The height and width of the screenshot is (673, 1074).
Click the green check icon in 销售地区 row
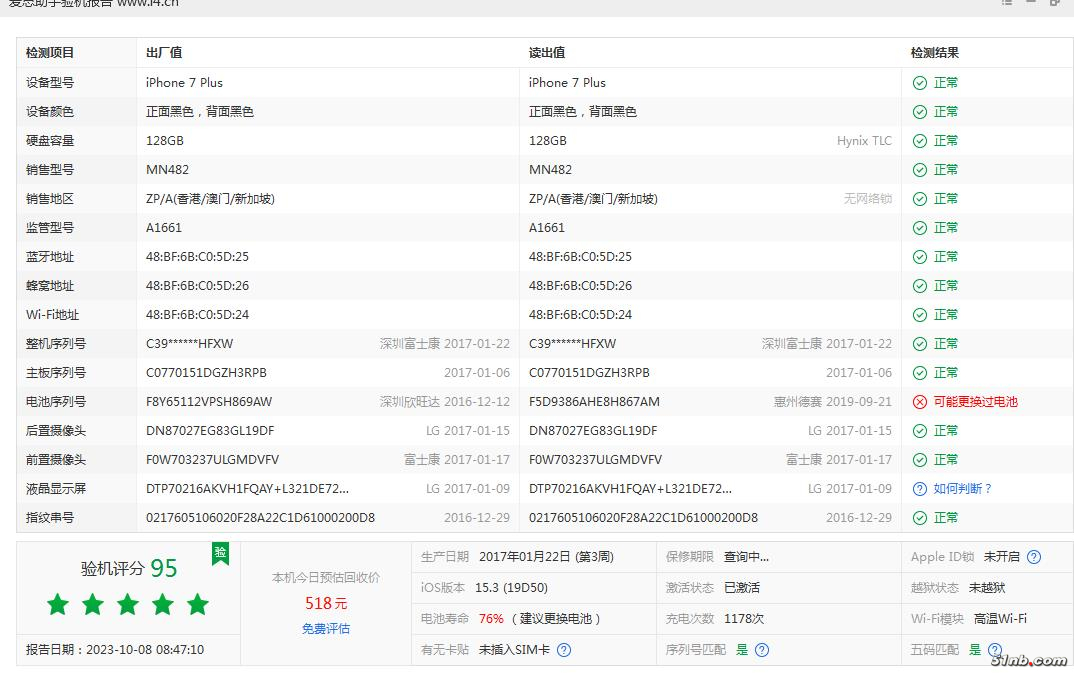click(920, 199)
